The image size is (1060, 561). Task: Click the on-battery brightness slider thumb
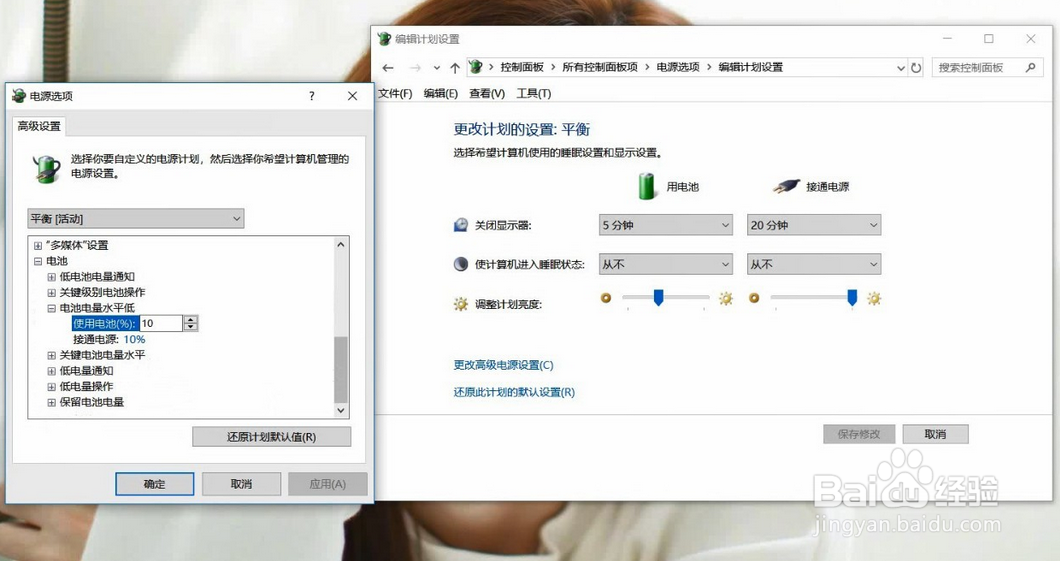pyautogui.click(x=658, y=297)
